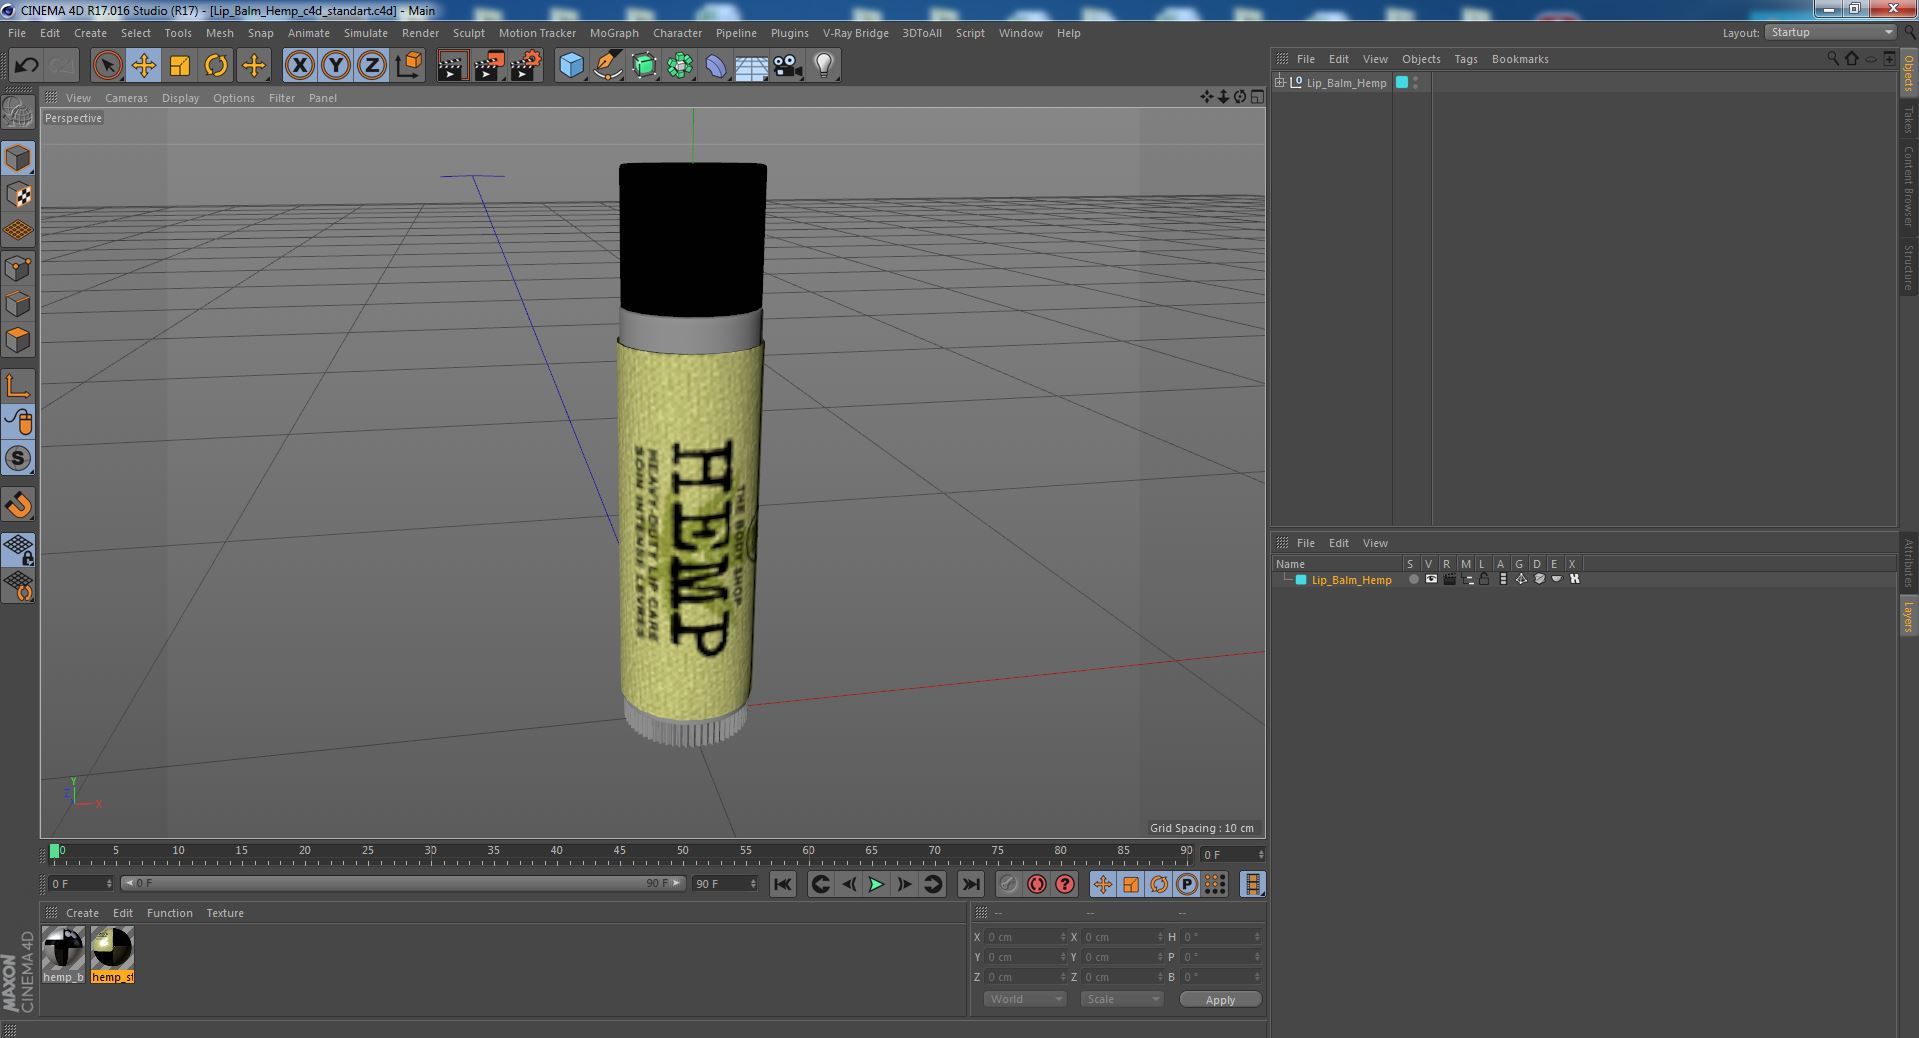Open viewport Cameras menu
The width and height of the screenshot is (1919, 1038).
click(126, 98)
